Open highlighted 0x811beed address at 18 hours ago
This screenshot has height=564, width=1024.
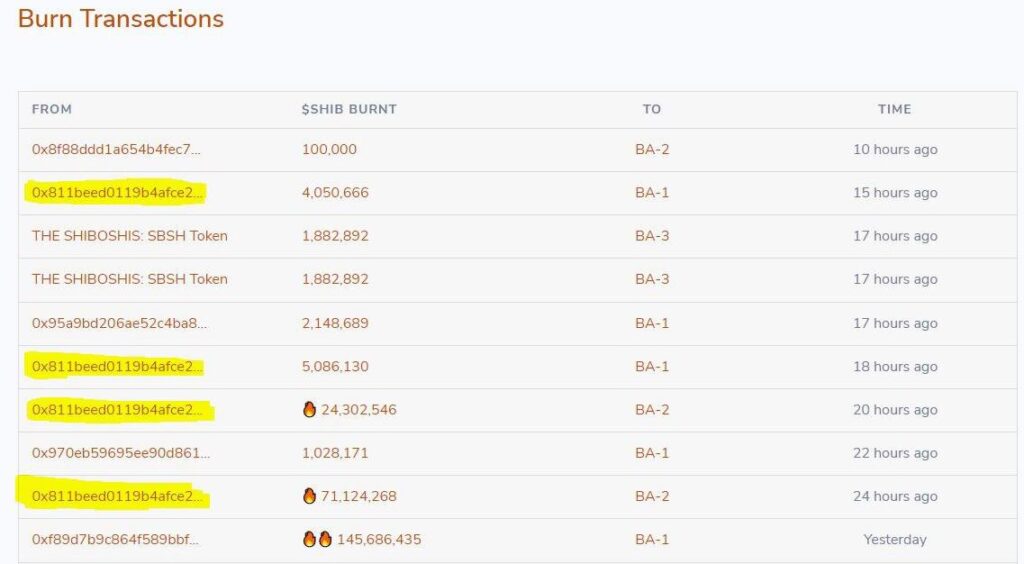click(118, 366)
